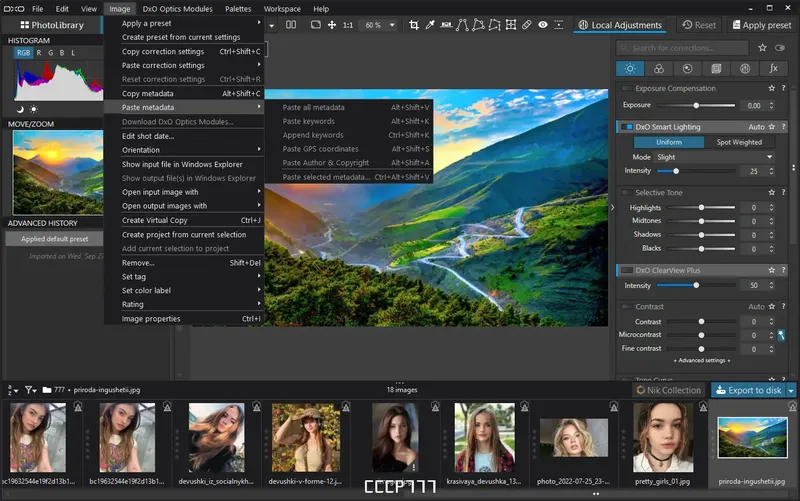The image size is (800, 501).
Task: Click the Export to disk button
Action: click(x=748, y=390)
